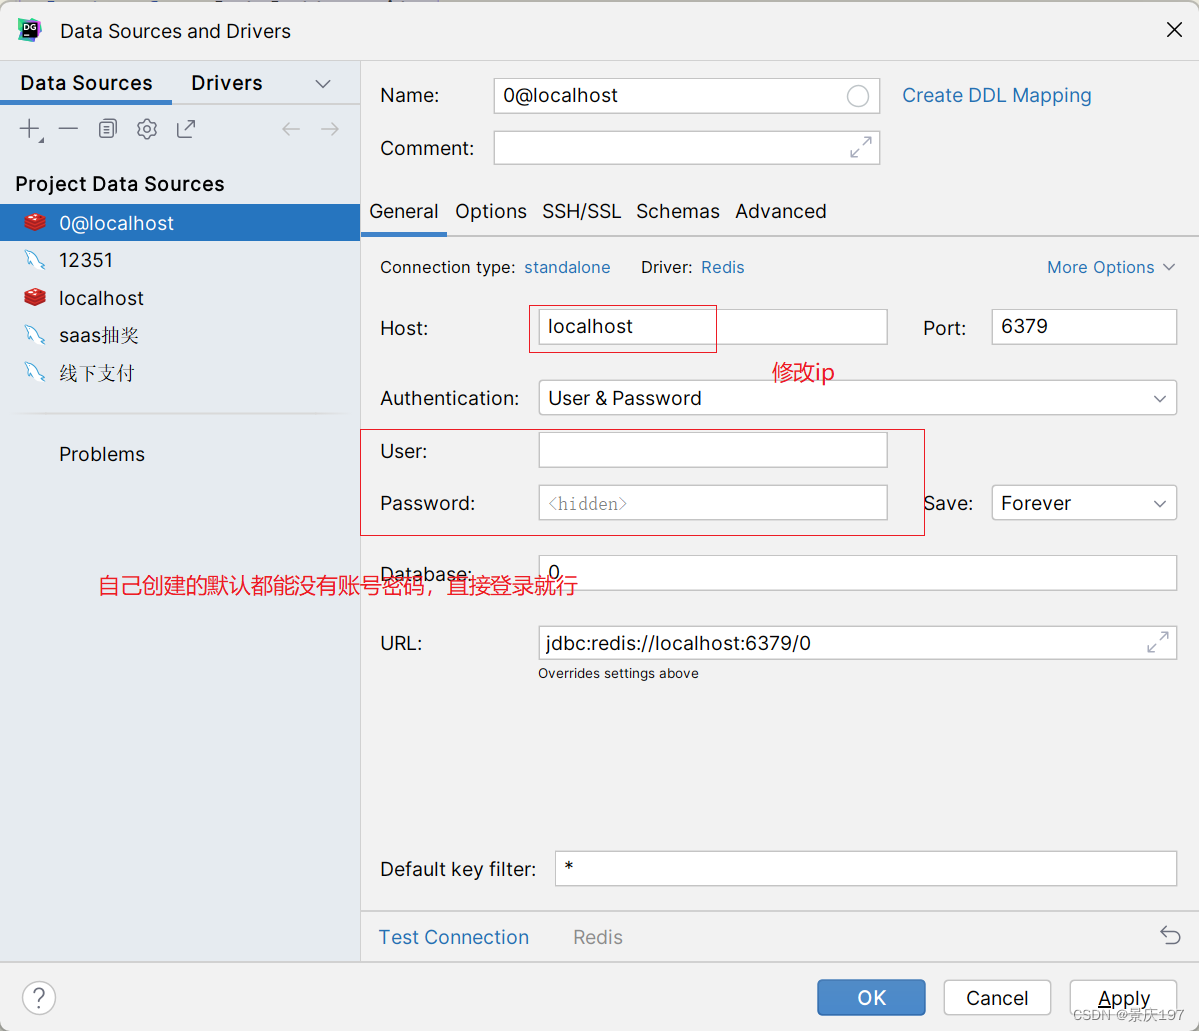Image resolution: width=1199 pixels, height=1031 pixels.
Task: Open the Problems entry in sidebar
Action: pyautogui.click(x=102, y=454)
